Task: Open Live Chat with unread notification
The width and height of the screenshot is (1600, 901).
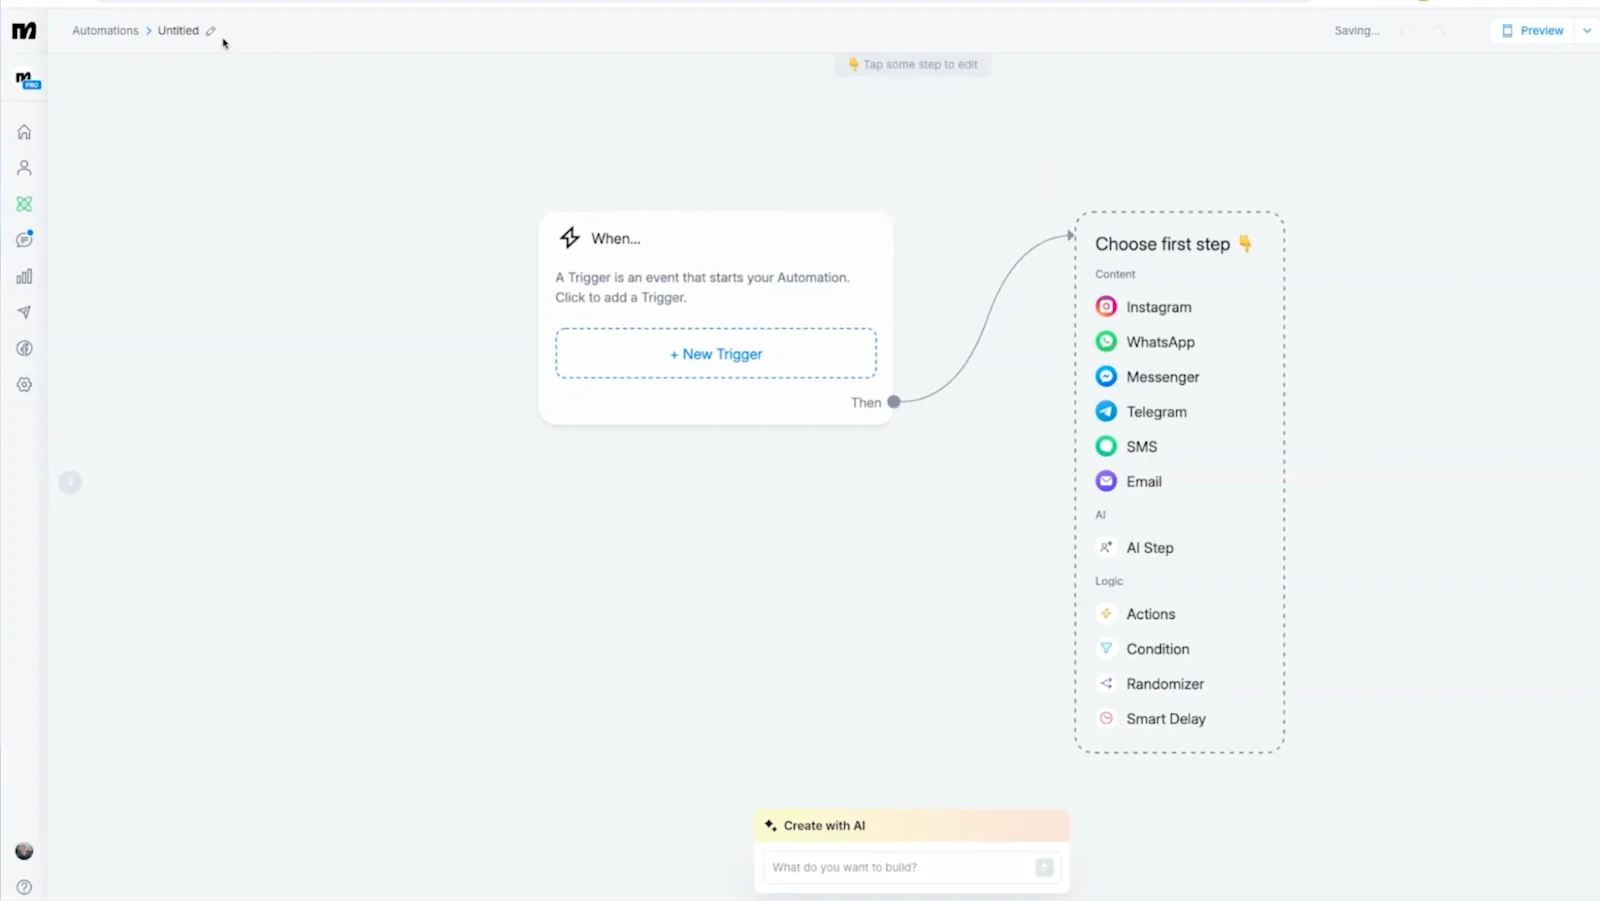Action: click(x=24, y=239)
